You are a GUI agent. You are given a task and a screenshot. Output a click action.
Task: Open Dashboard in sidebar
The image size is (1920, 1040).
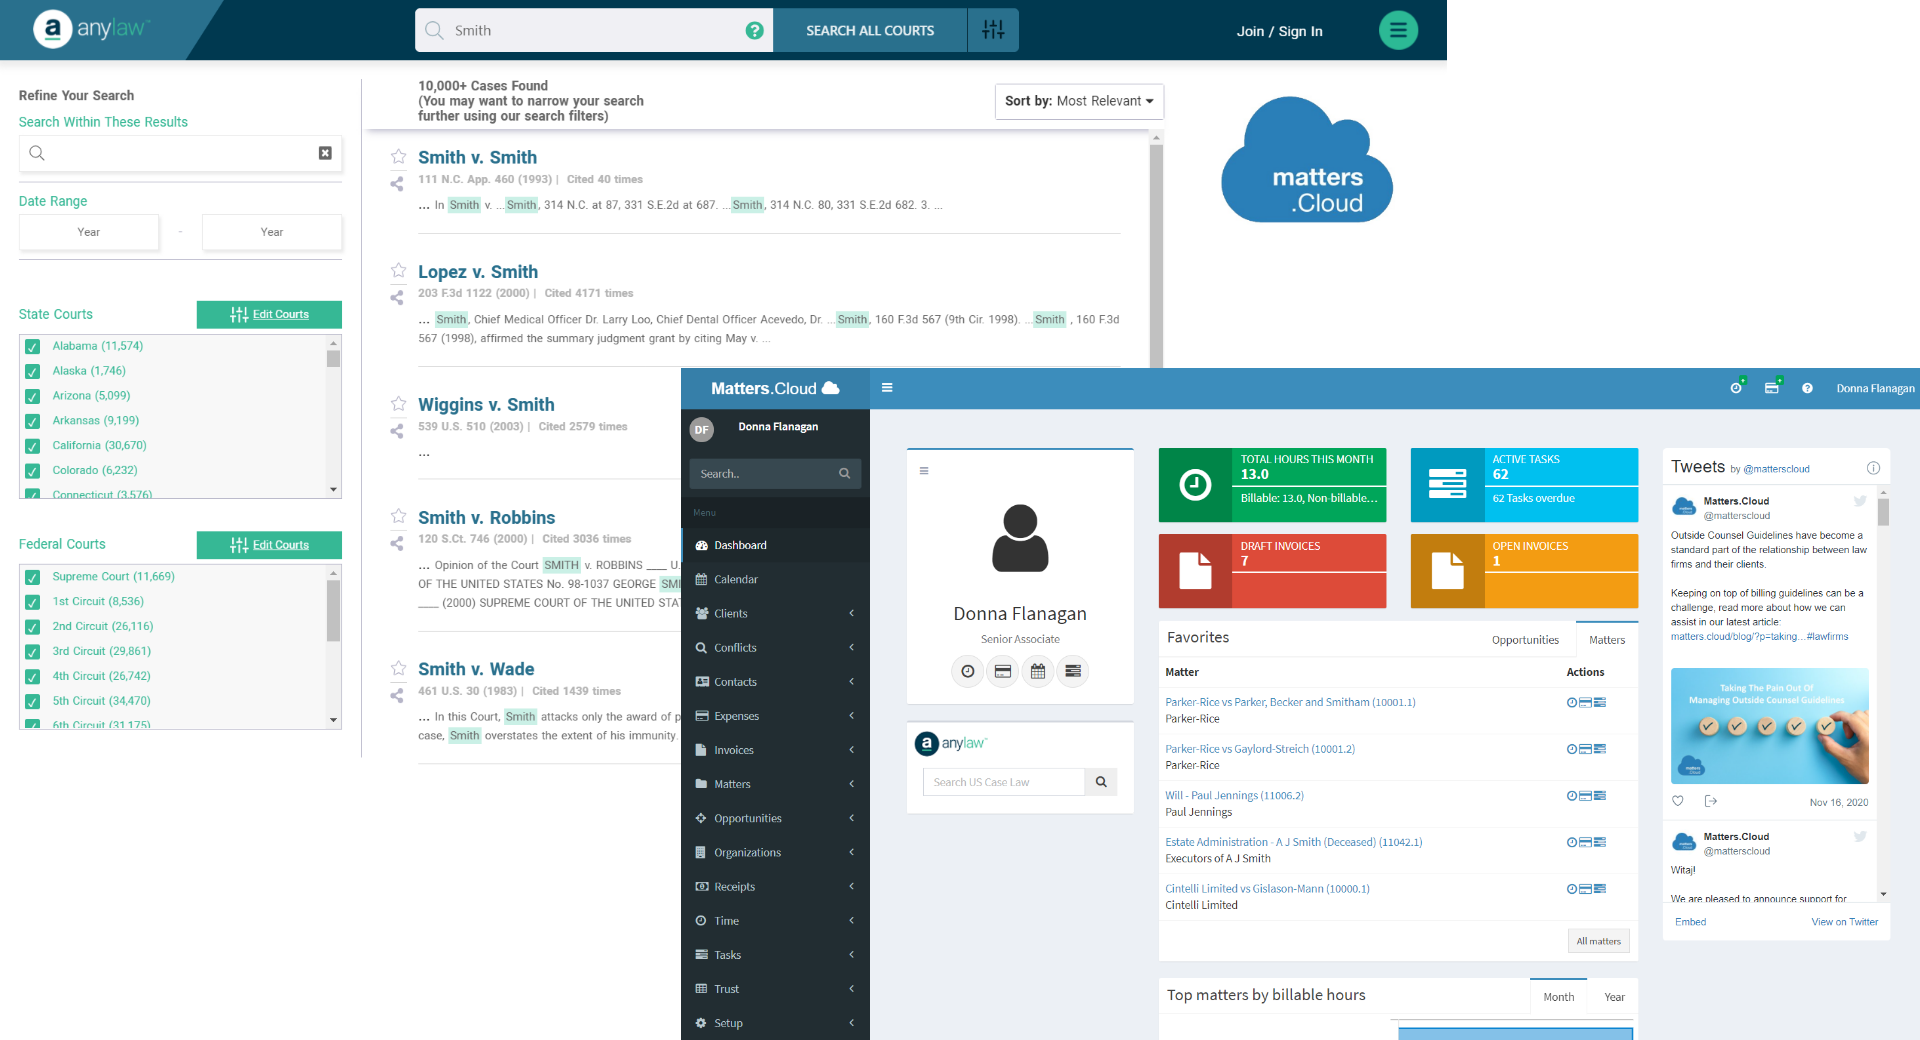tap(775, 545)
